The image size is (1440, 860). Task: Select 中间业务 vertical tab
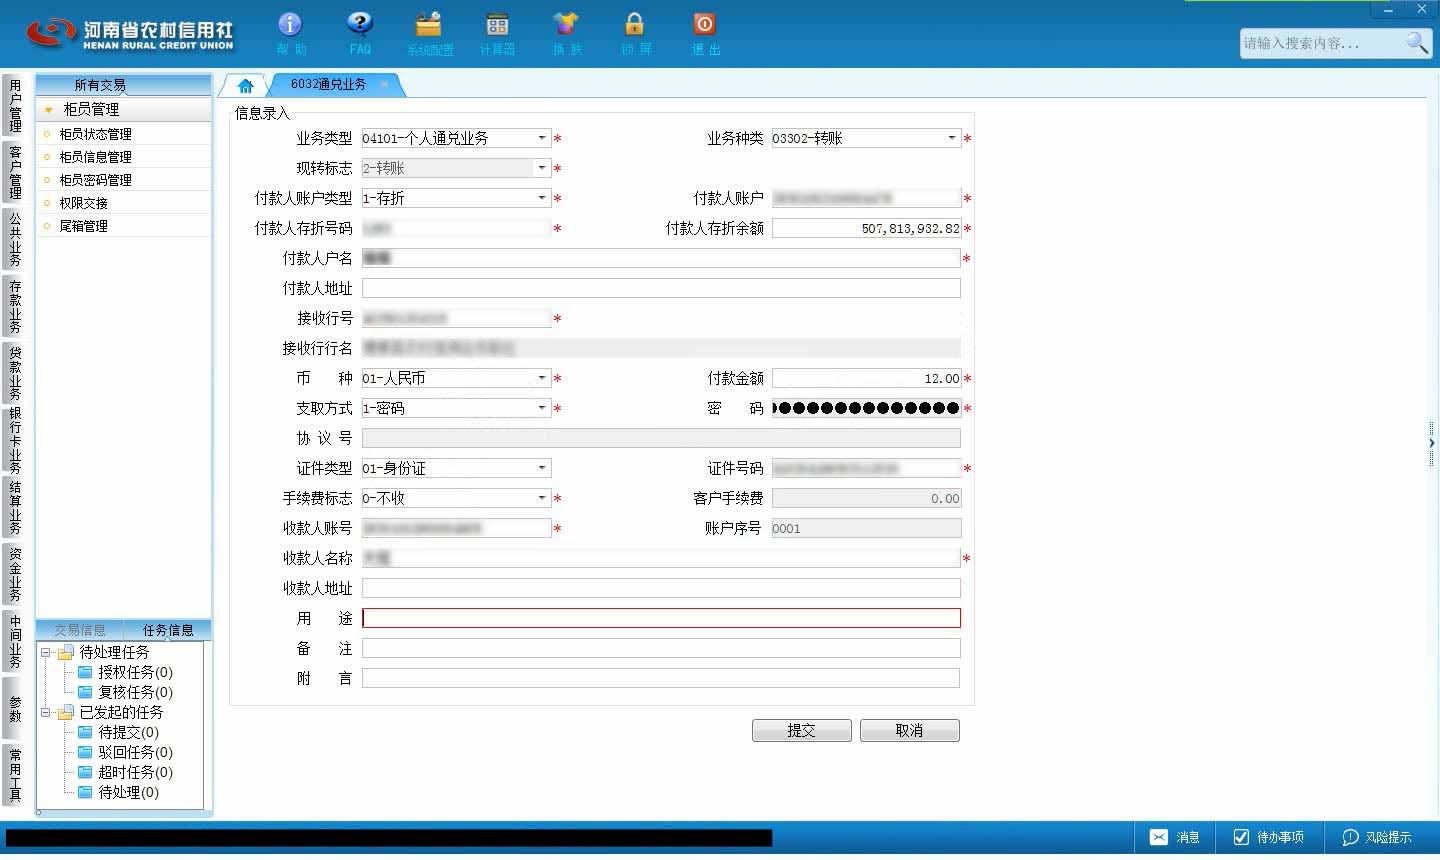point(14,641)
